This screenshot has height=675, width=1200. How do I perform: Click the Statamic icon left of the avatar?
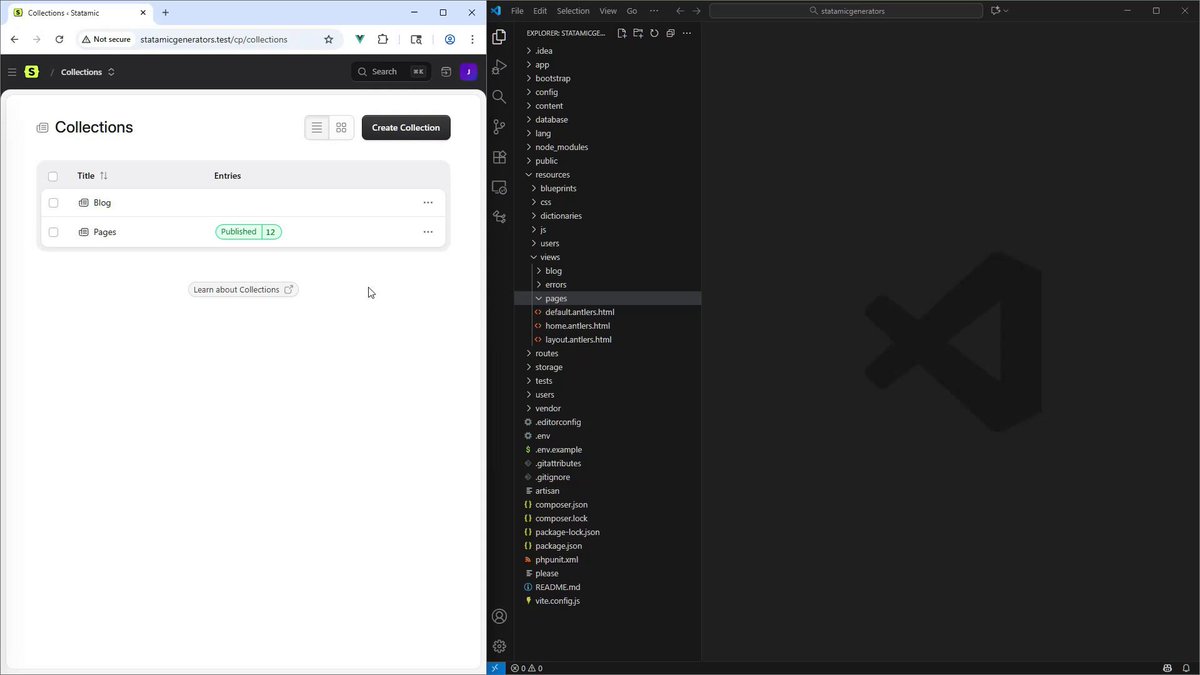(x=446, y=72)
